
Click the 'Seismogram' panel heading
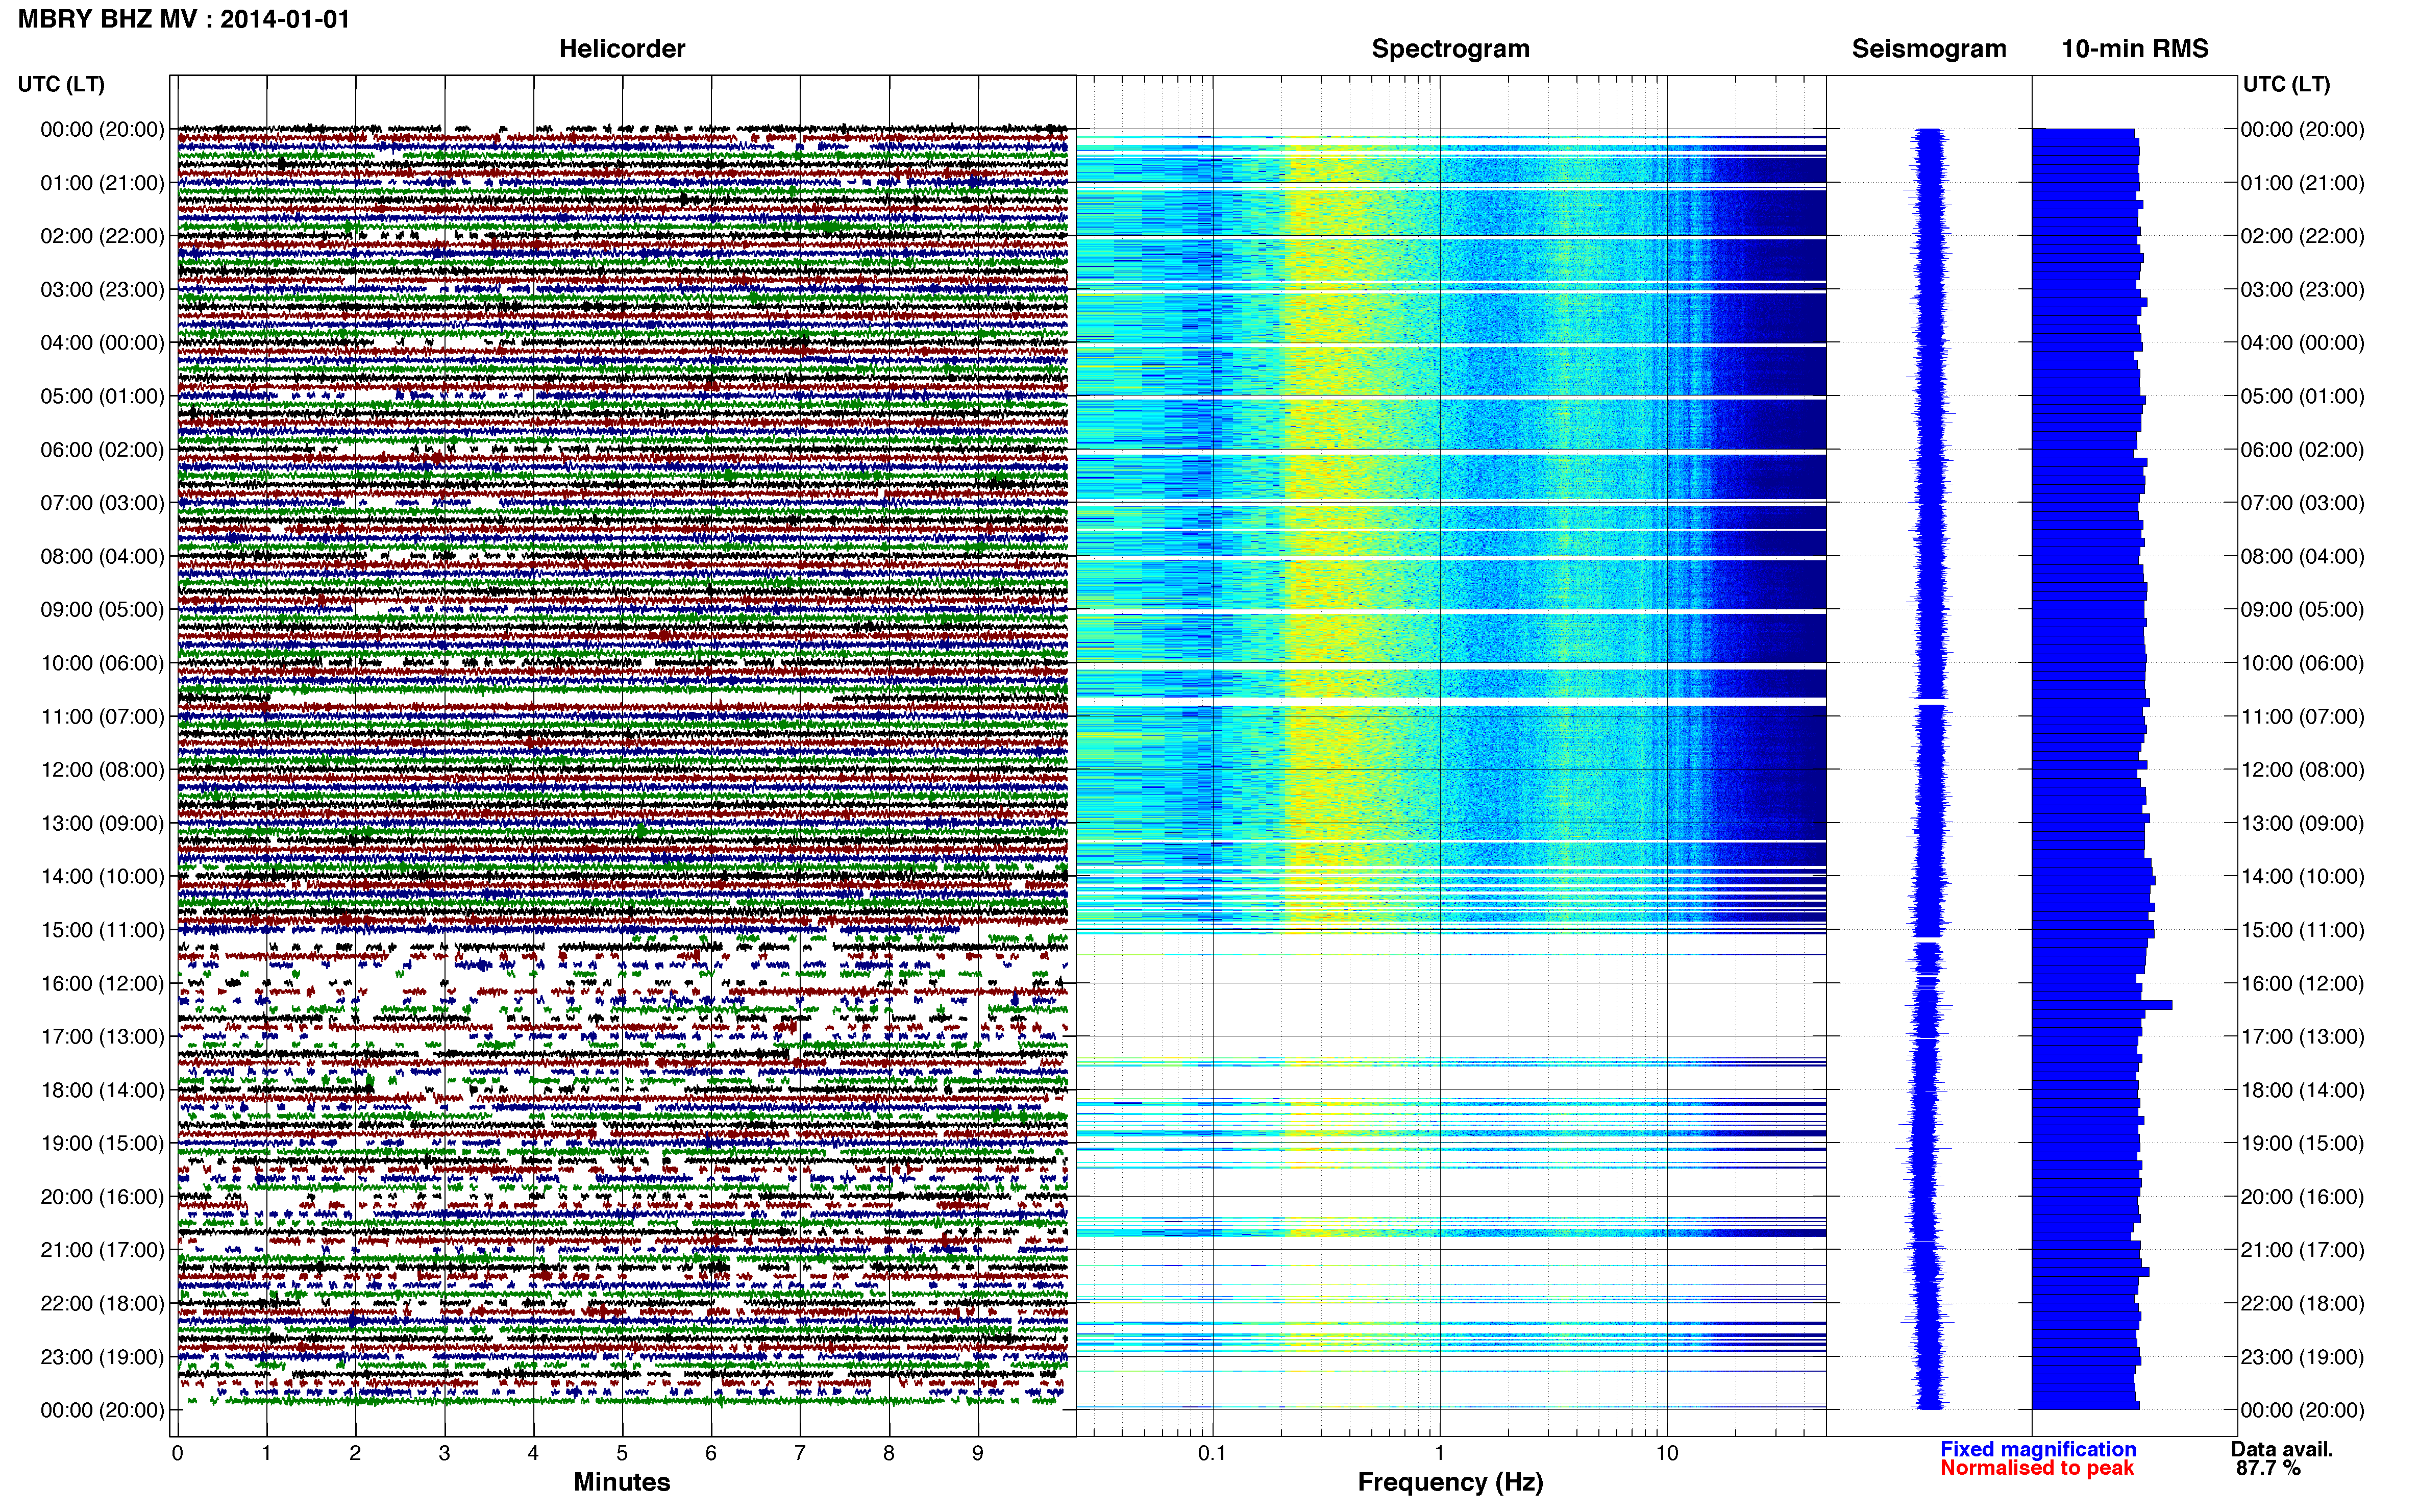click(1929, 49)
